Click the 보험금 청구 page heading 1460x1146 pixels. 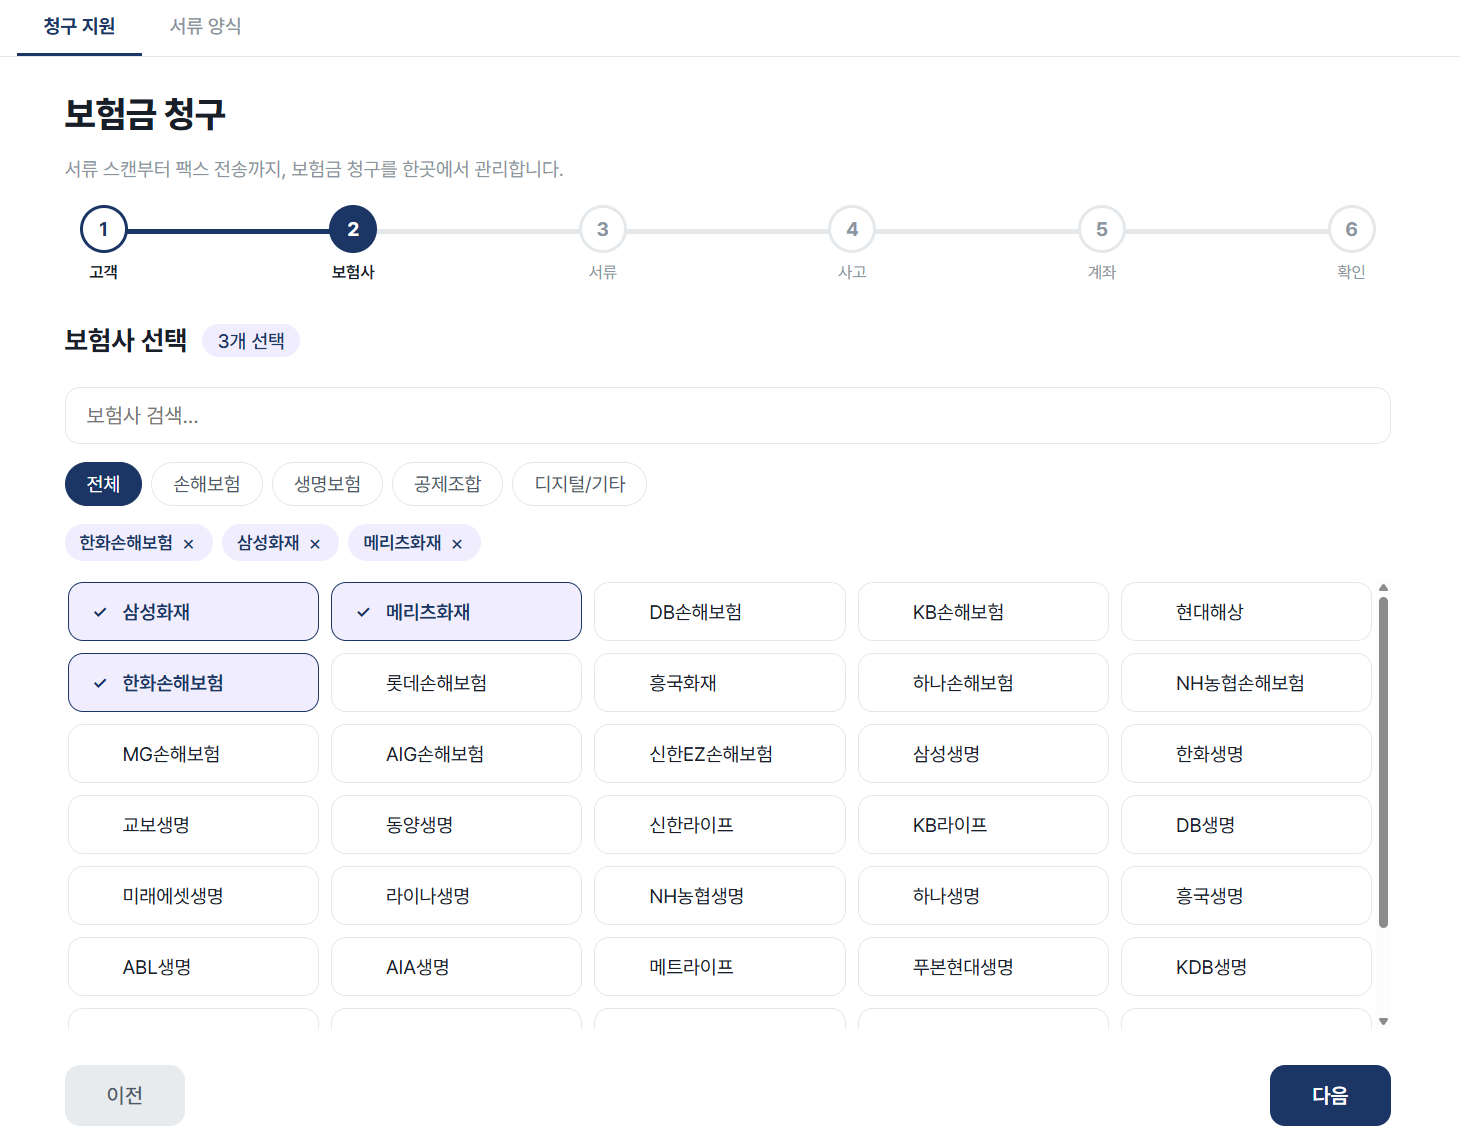pos(145,114)
